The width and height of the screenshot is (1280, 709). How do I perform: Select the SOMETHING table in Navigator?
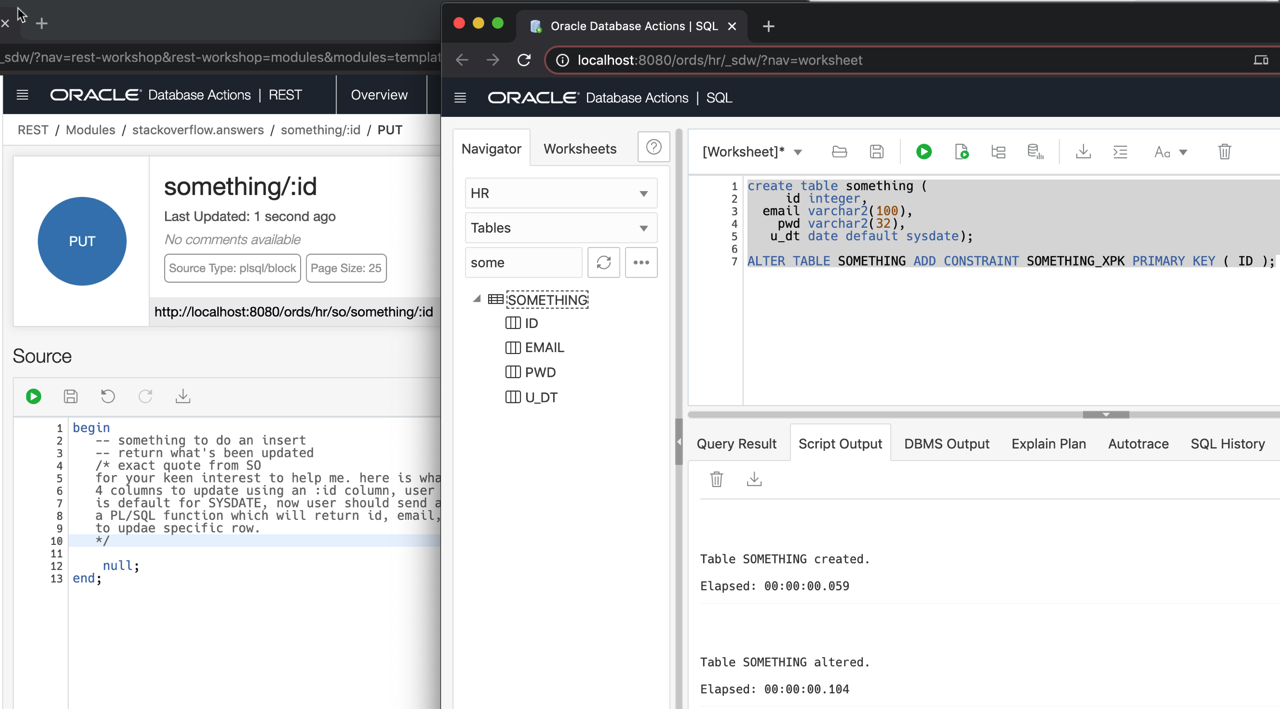(547, 300)
